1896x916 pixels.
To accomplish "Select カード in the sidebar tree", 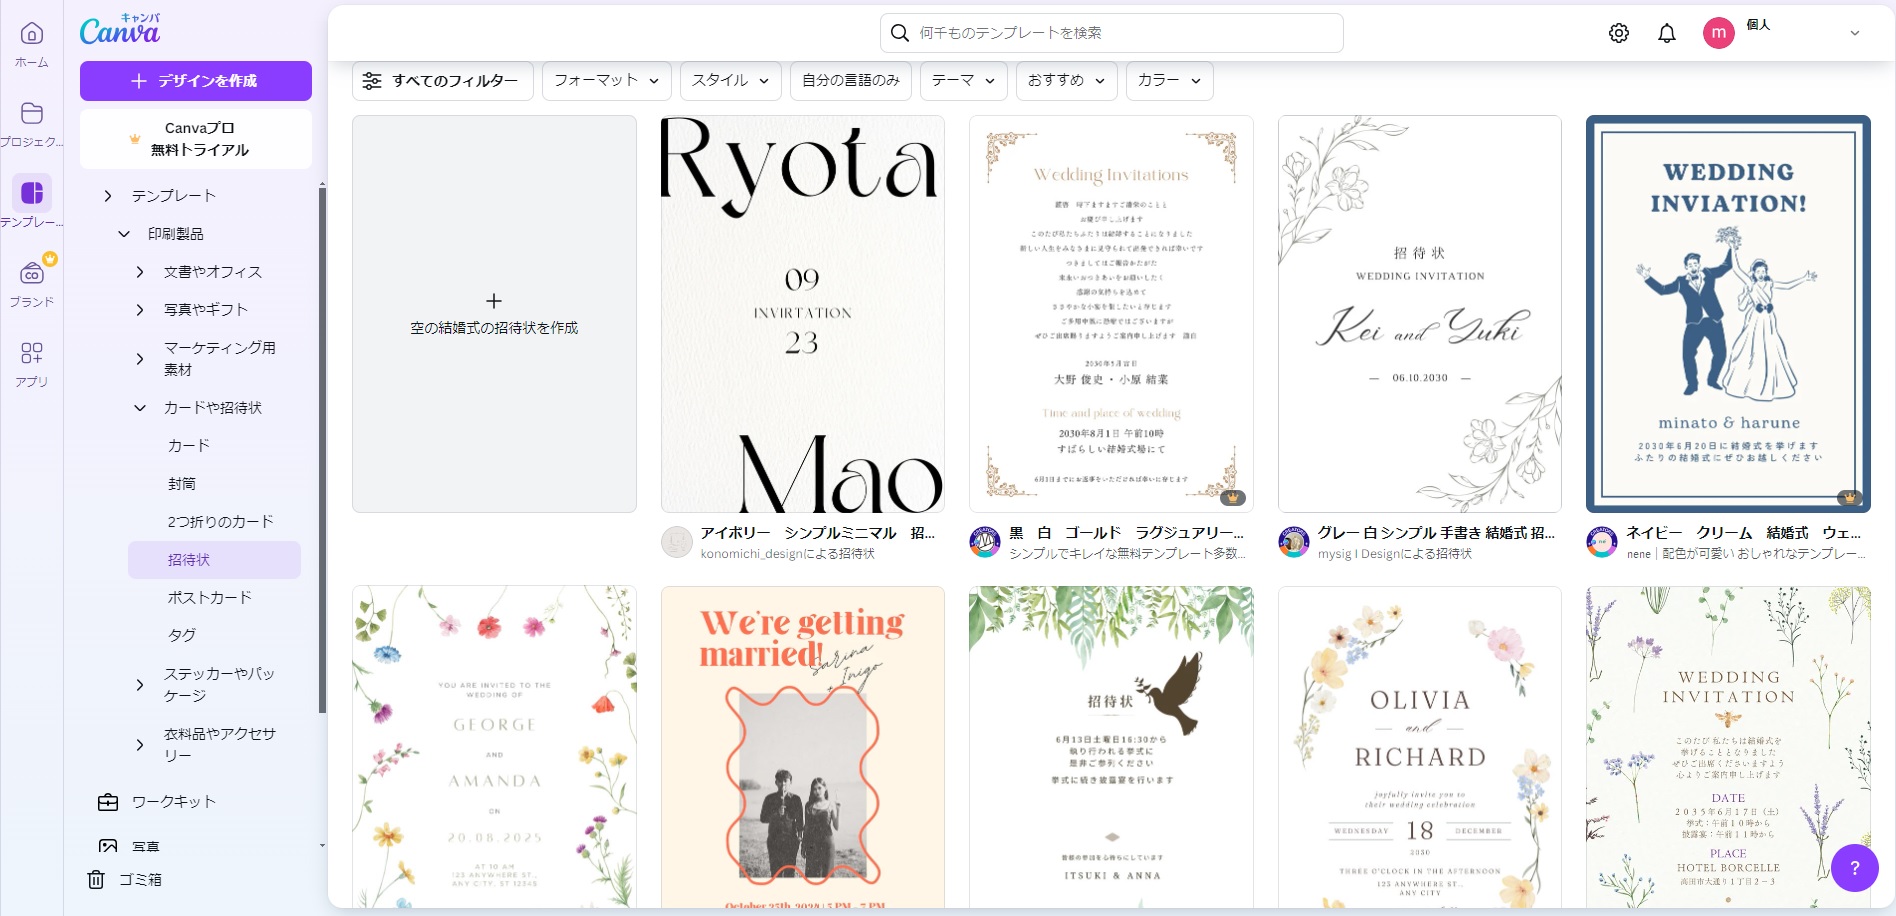I will [x=189, y=446].
